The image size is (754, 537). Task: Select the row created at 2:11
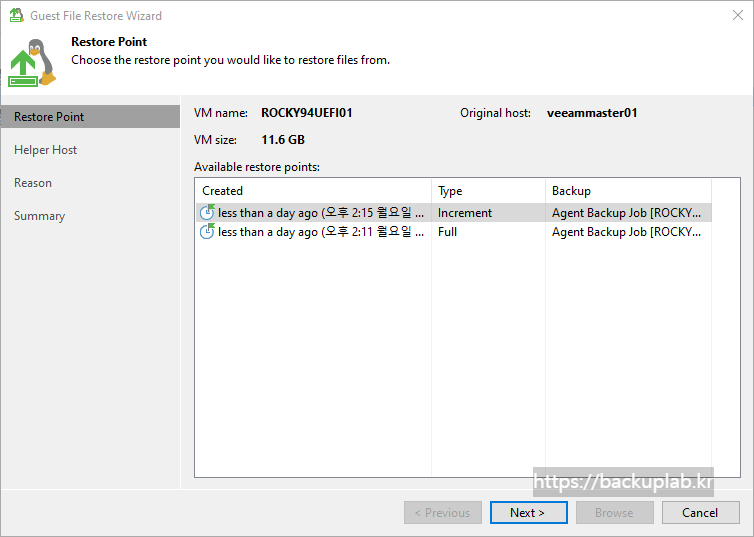453,232
